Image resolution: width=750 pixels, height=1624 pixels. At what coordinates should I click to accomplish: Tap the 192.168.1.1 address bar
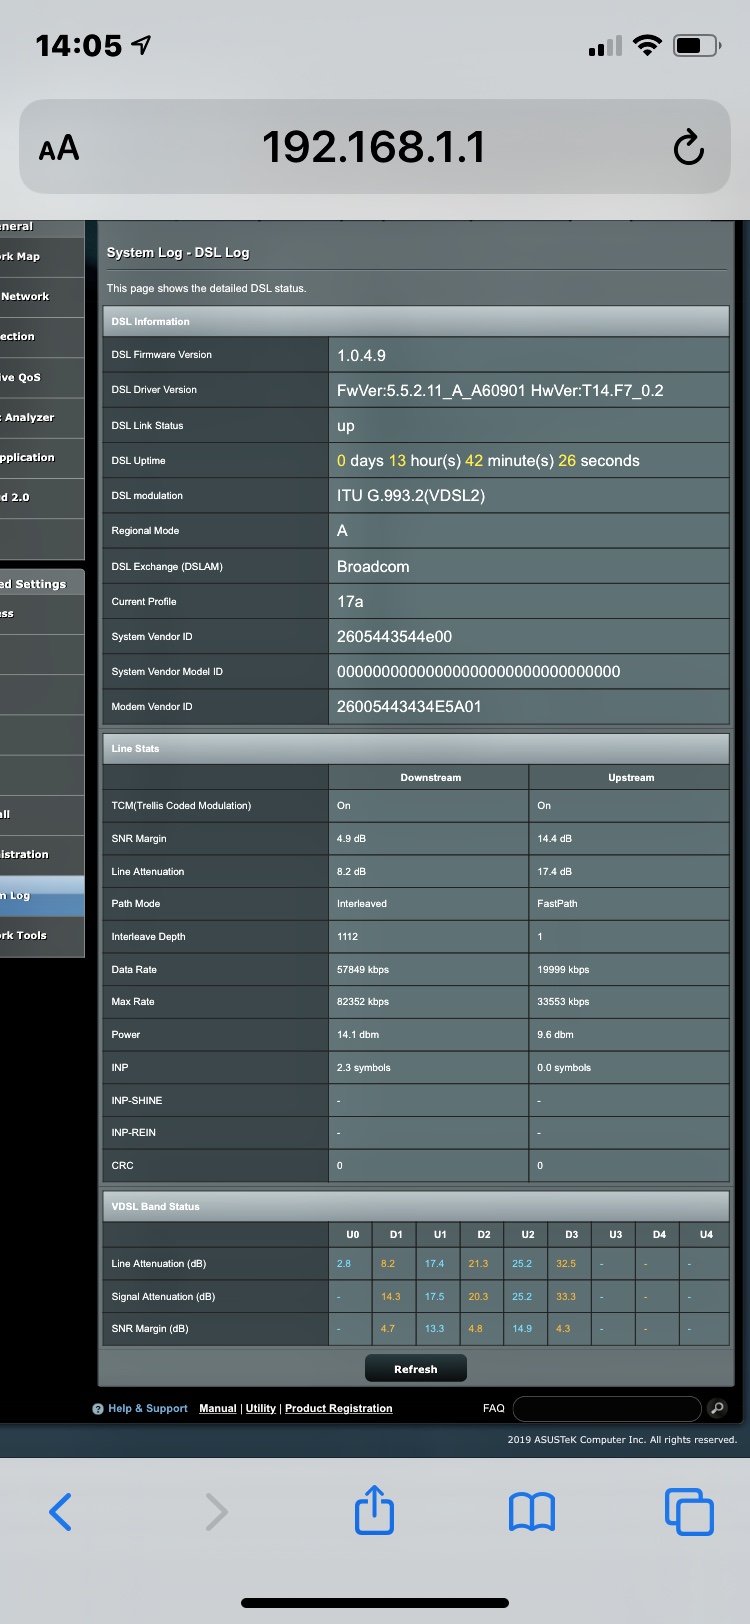pos(373,148)
